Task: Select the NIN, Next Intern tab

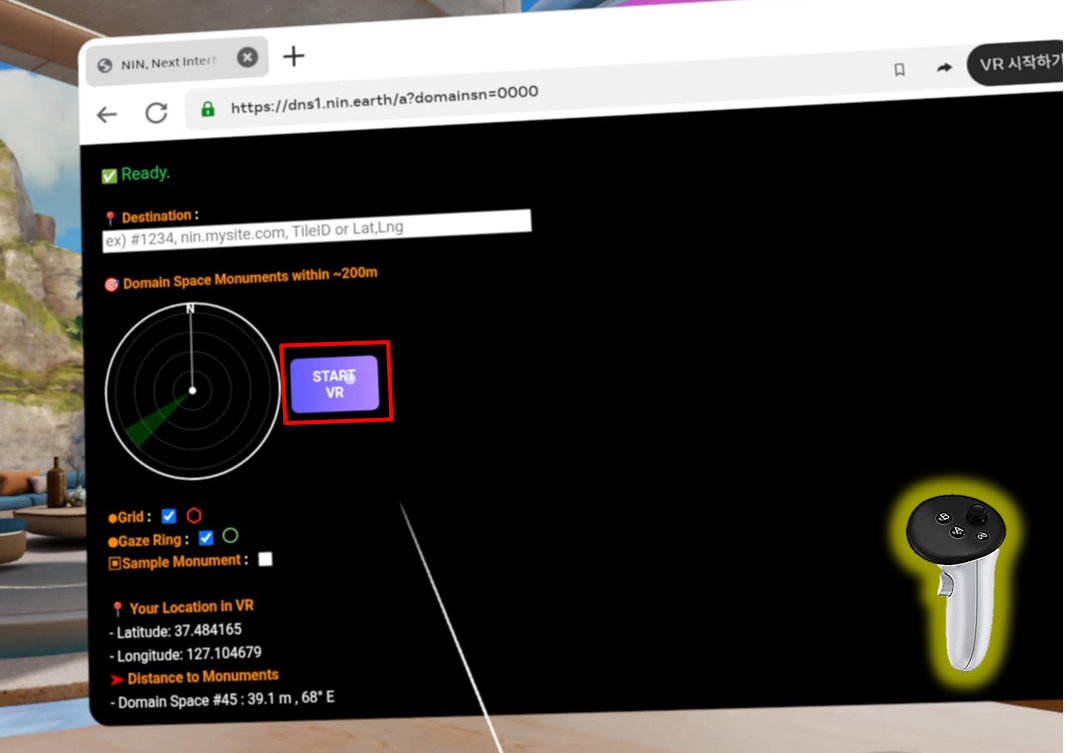Action: (167, 62)
